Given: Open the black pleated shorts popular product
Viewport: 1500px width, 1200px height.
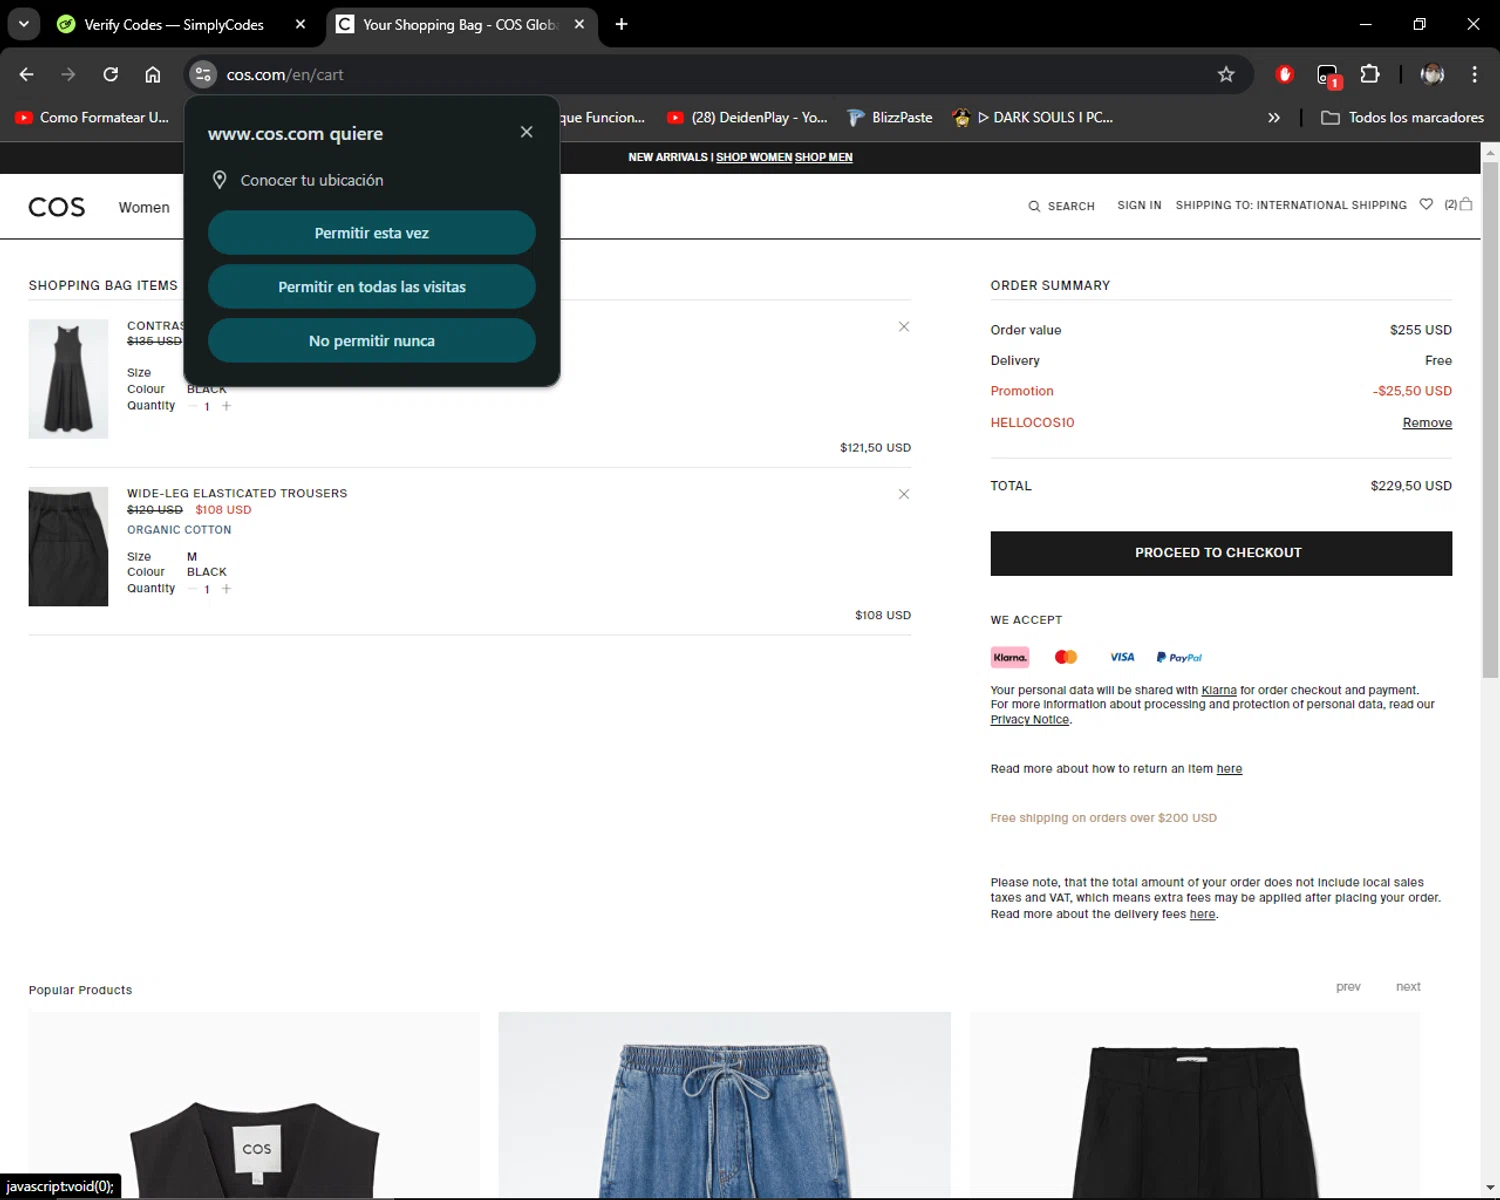Looking at the screenshot, I should pyautogui.click(x=1195, y=1105).
